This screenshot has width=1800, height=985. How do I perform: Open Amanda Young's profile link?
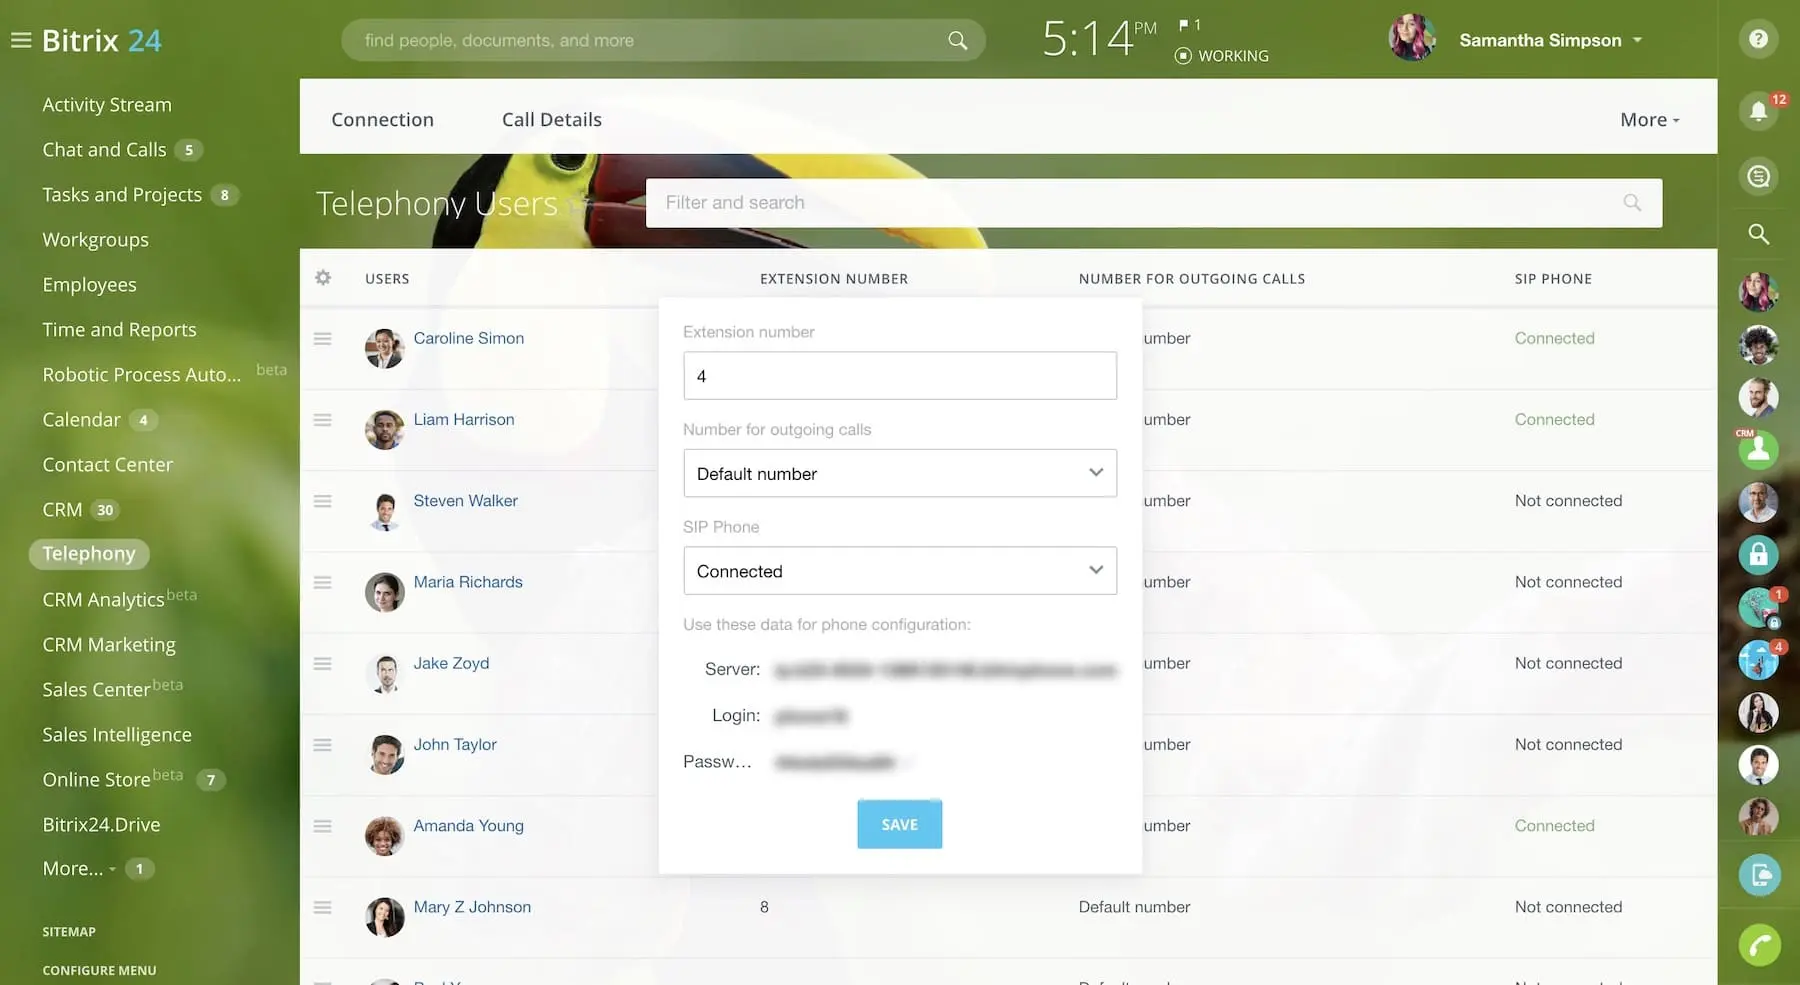(x=468, y=826)
